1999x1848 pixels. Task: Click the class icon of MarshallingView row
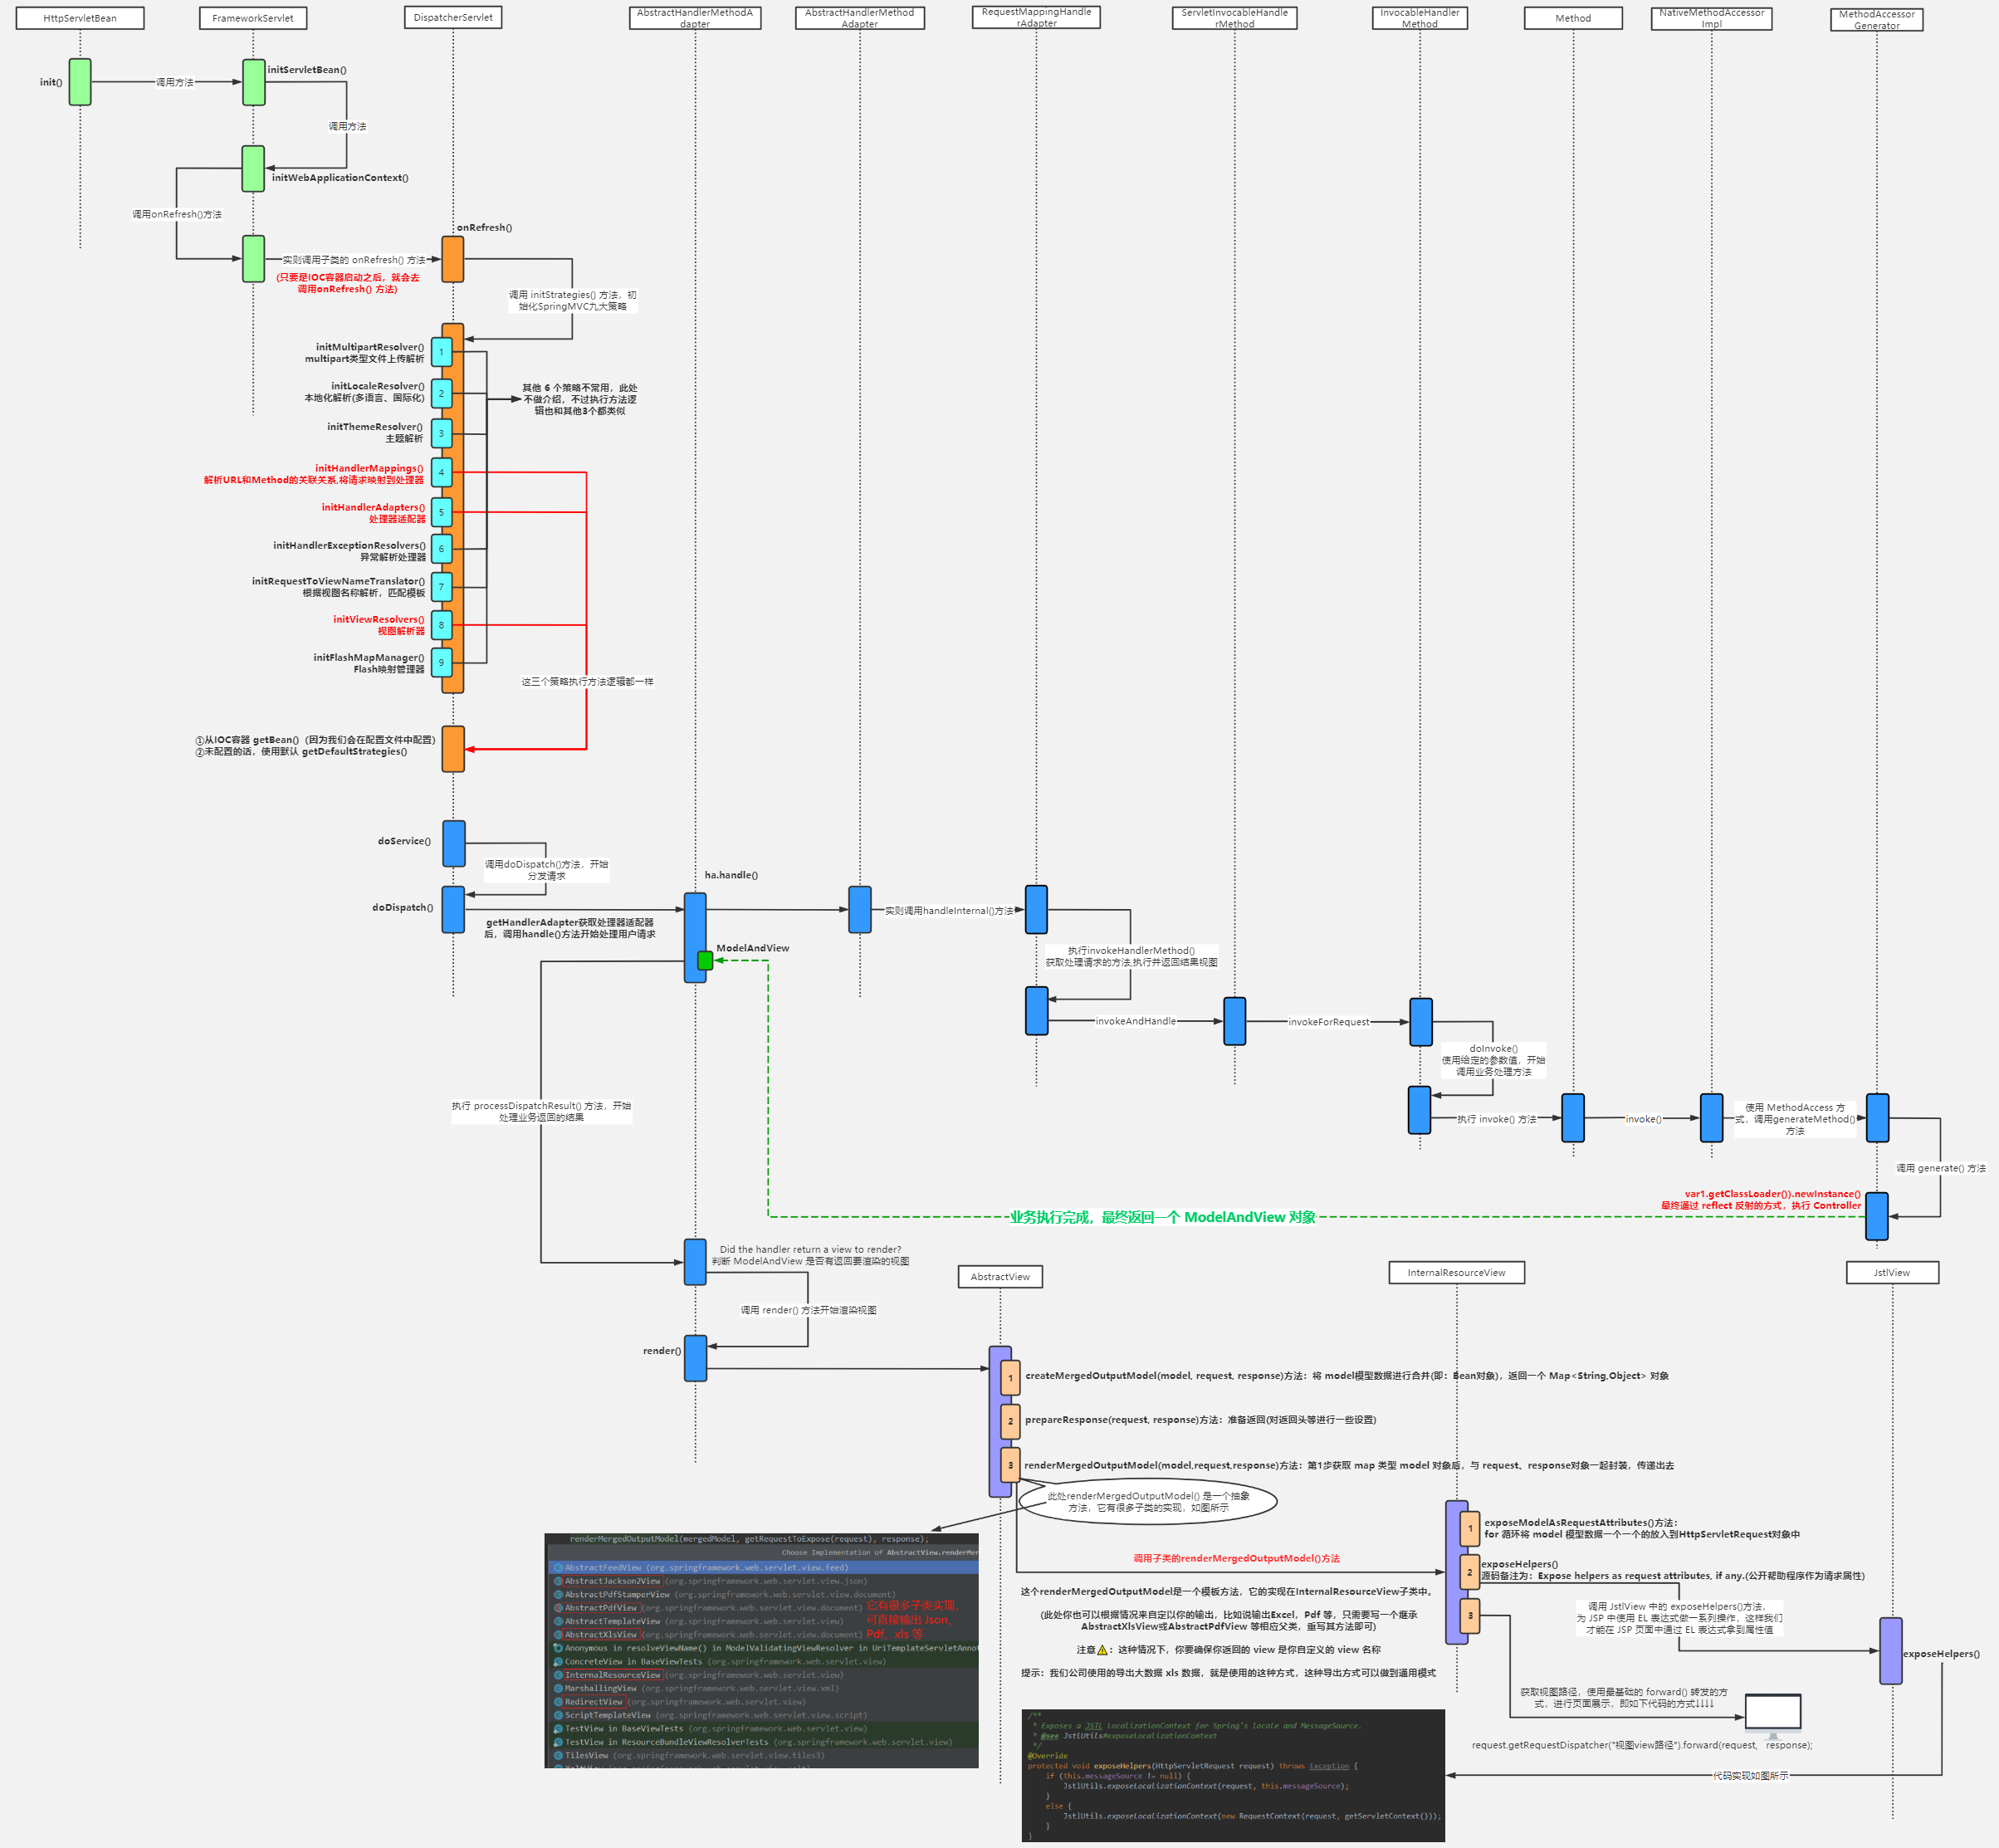click(x=558, y=1688)
